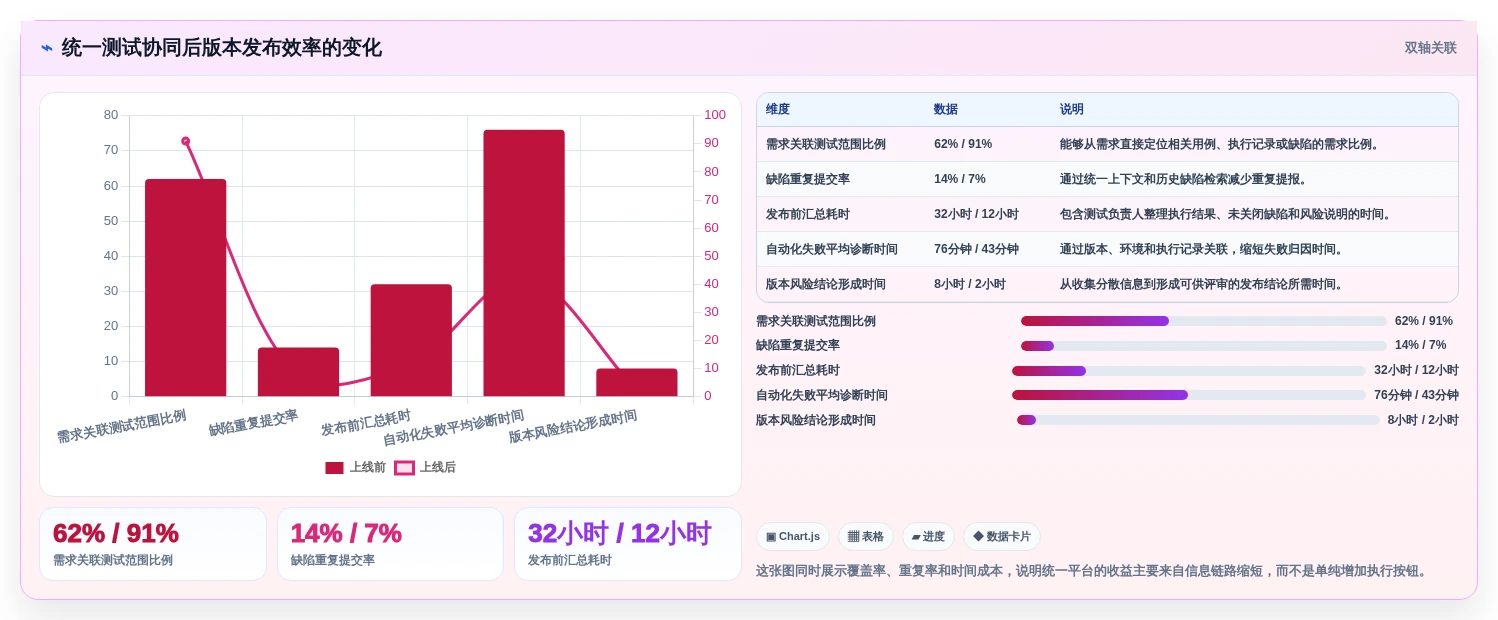This screenshot has height=620, width=1498.
Task: Click the 自动化失败平均诊断时间 bar in chart
Action: pyautogui.click(x=524, y=263)
